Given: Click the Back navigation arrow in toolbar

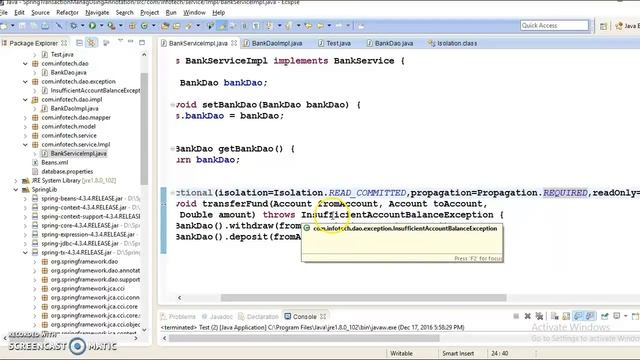Looking at the screenshot, I should point(320,26).
